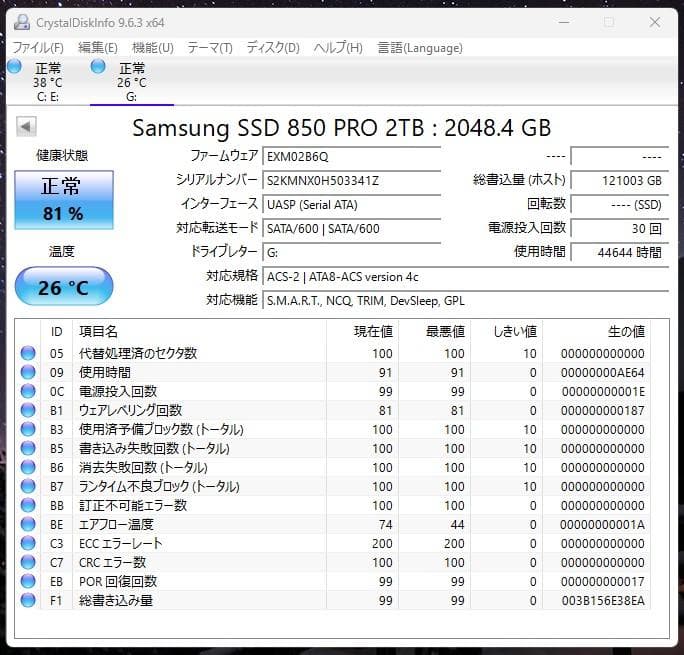The image size is (684, 655).
Task: Click the status icon of row 0C 電源投入回数
Action: 28,391
